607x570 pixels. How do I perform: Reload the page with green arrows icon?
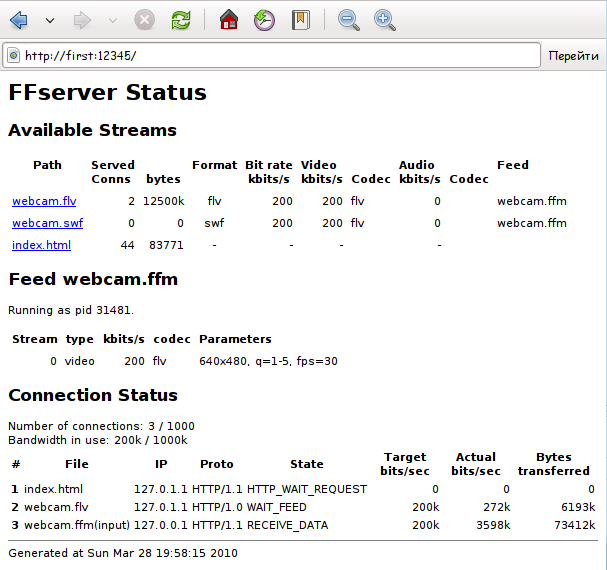181,20
